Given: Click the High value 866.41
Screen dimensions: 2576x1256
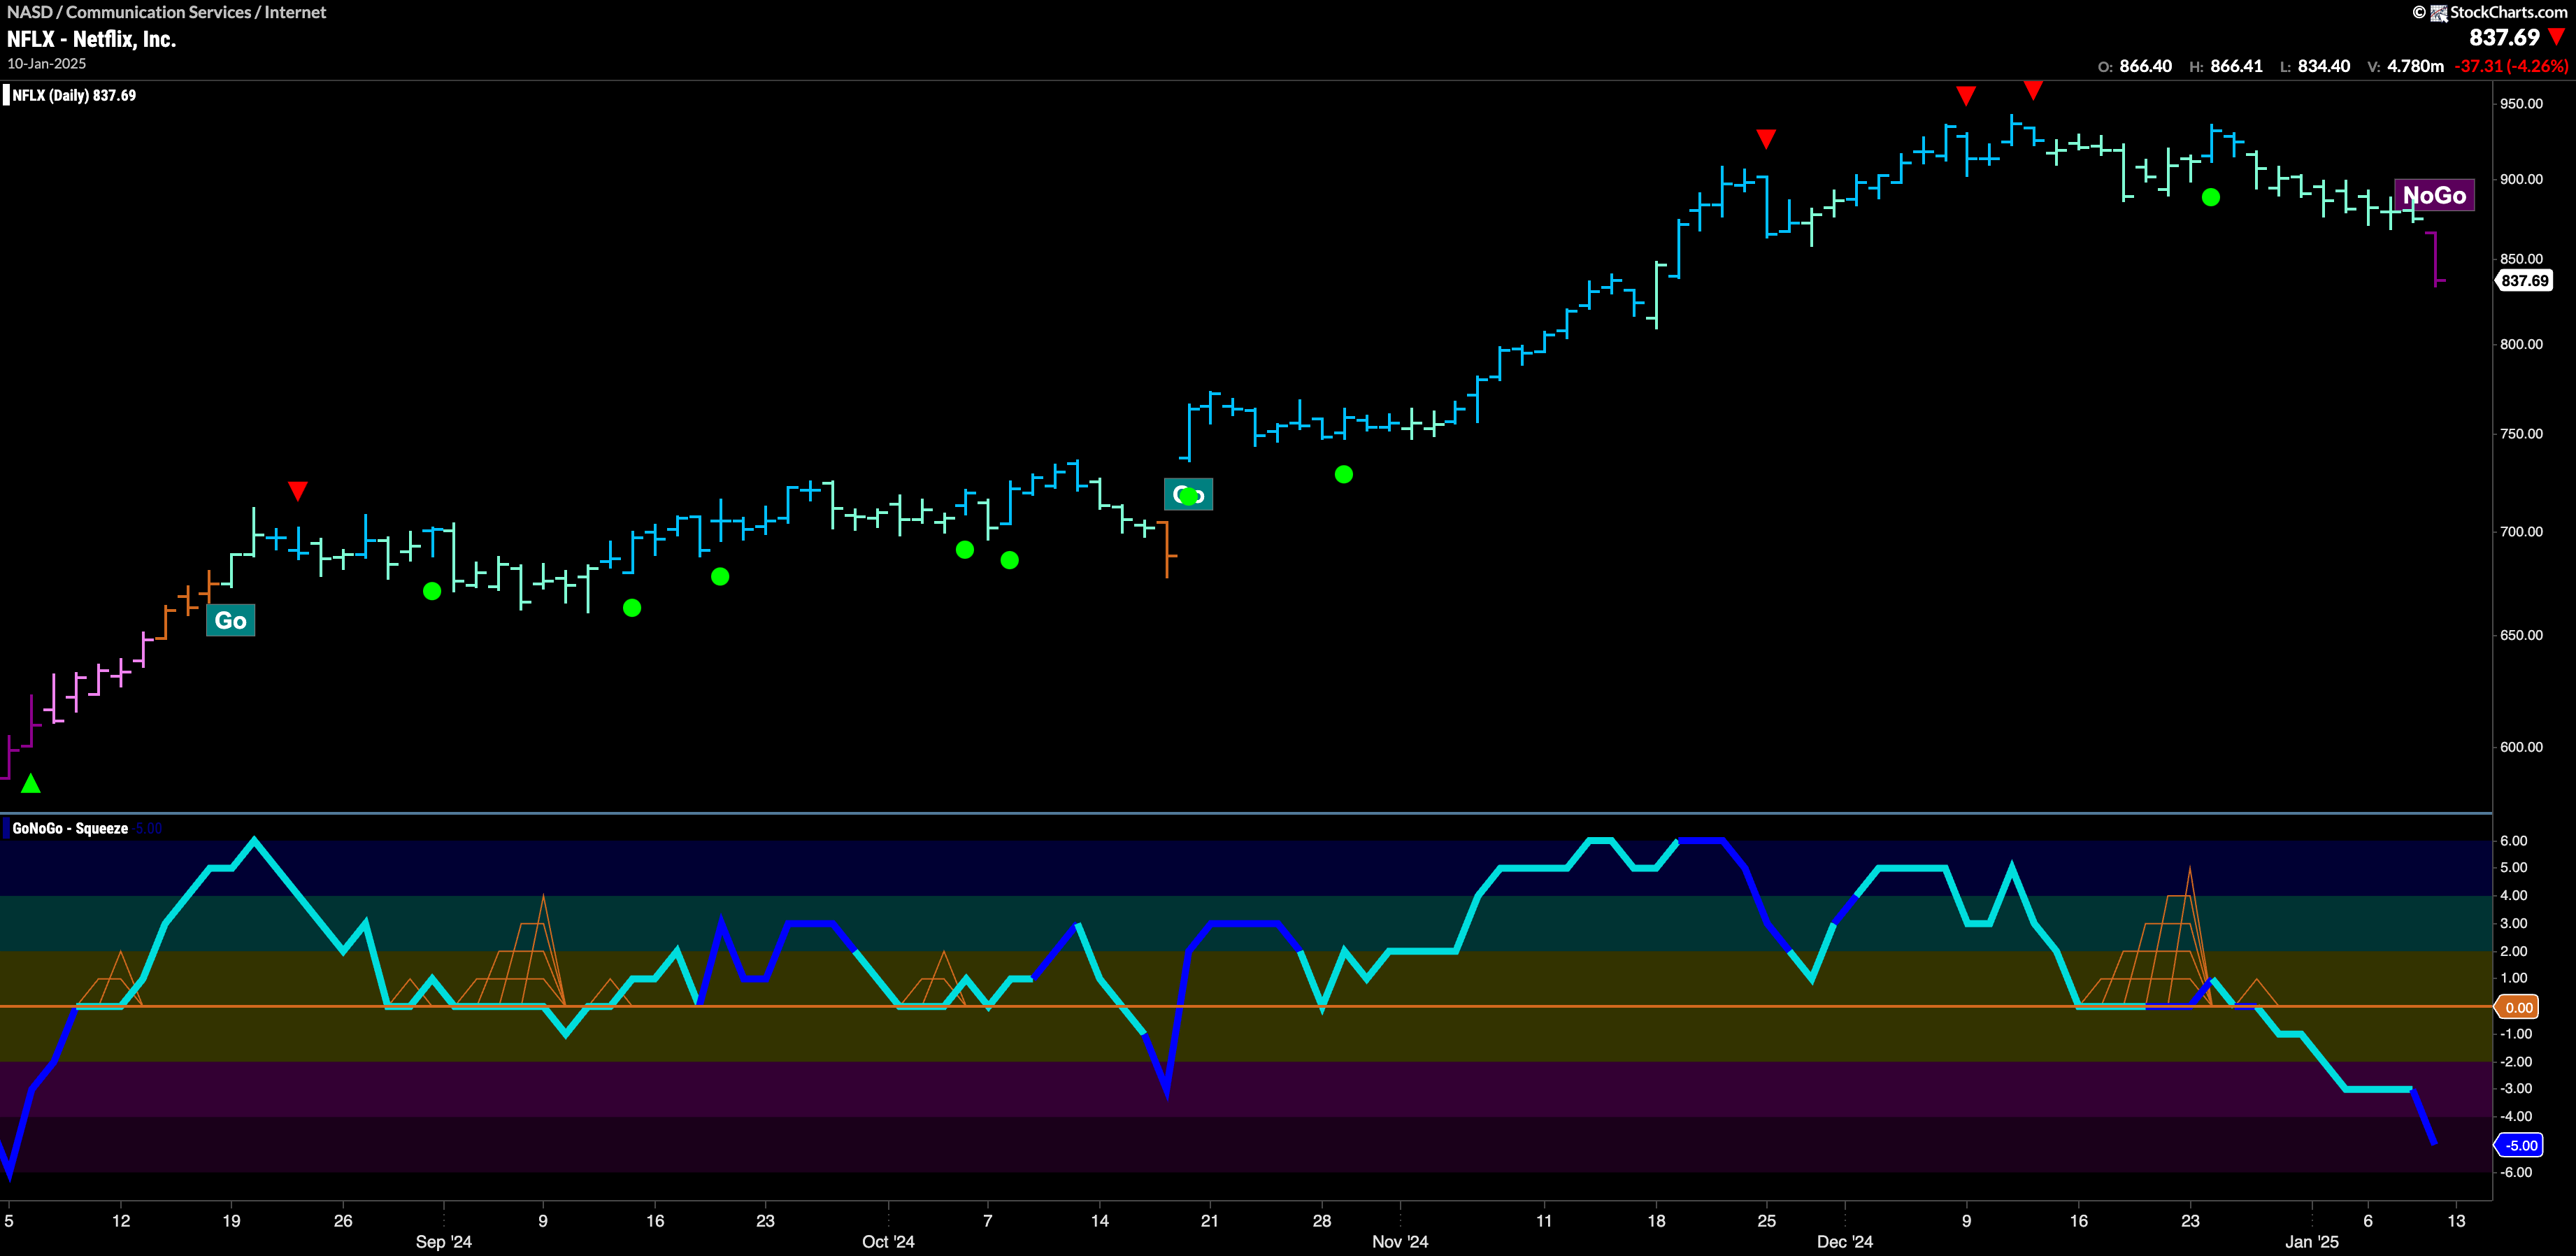Looking at the screenshot, I should point(2236,66).
